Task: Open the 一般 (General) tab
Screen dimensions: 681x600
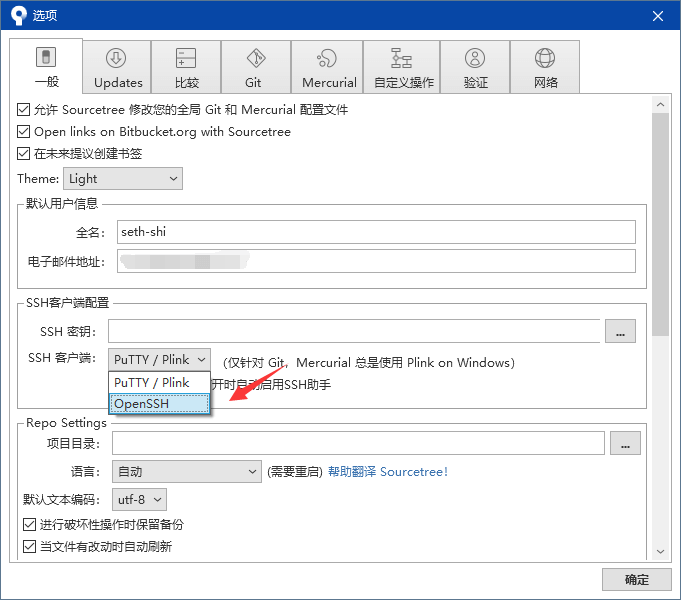Action: [46, 66]
